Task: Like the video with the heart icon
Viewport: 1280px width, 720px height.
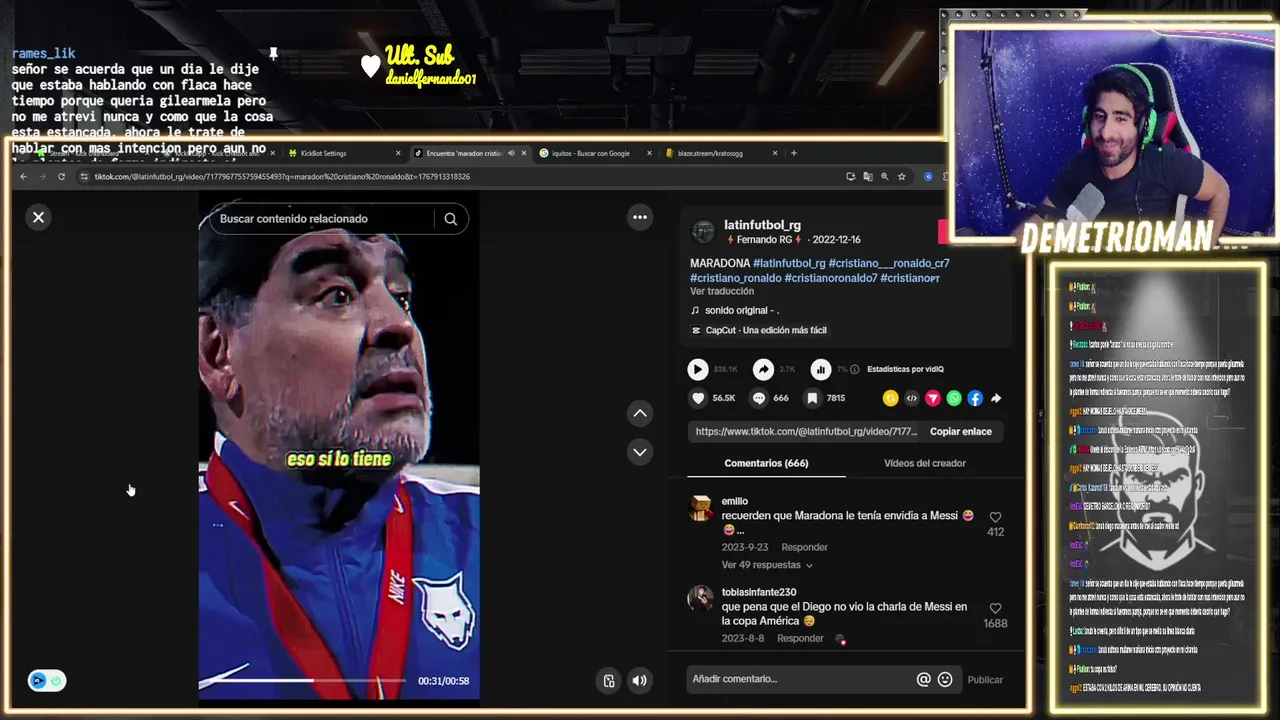Action: (x=697, y=398)
